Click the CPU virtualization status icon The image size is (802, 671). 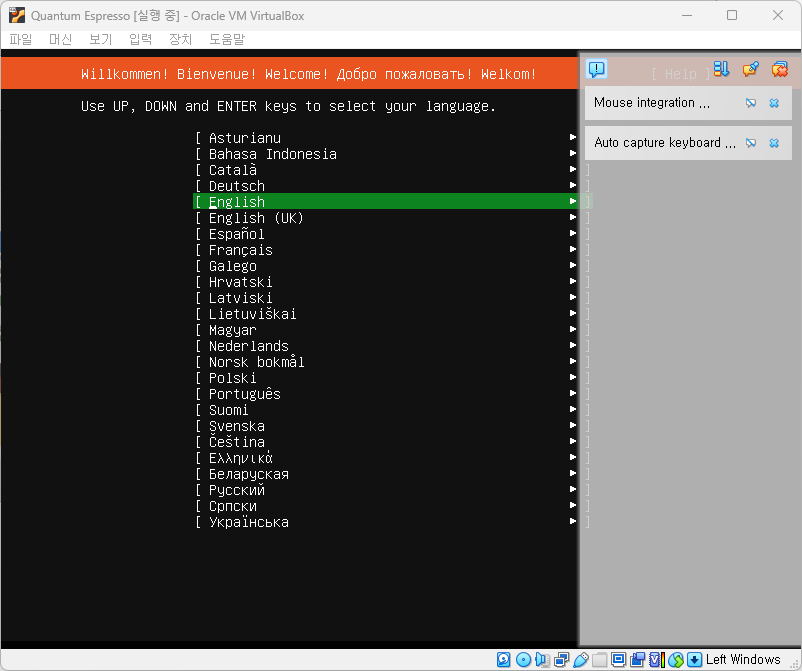coord(656,660)
